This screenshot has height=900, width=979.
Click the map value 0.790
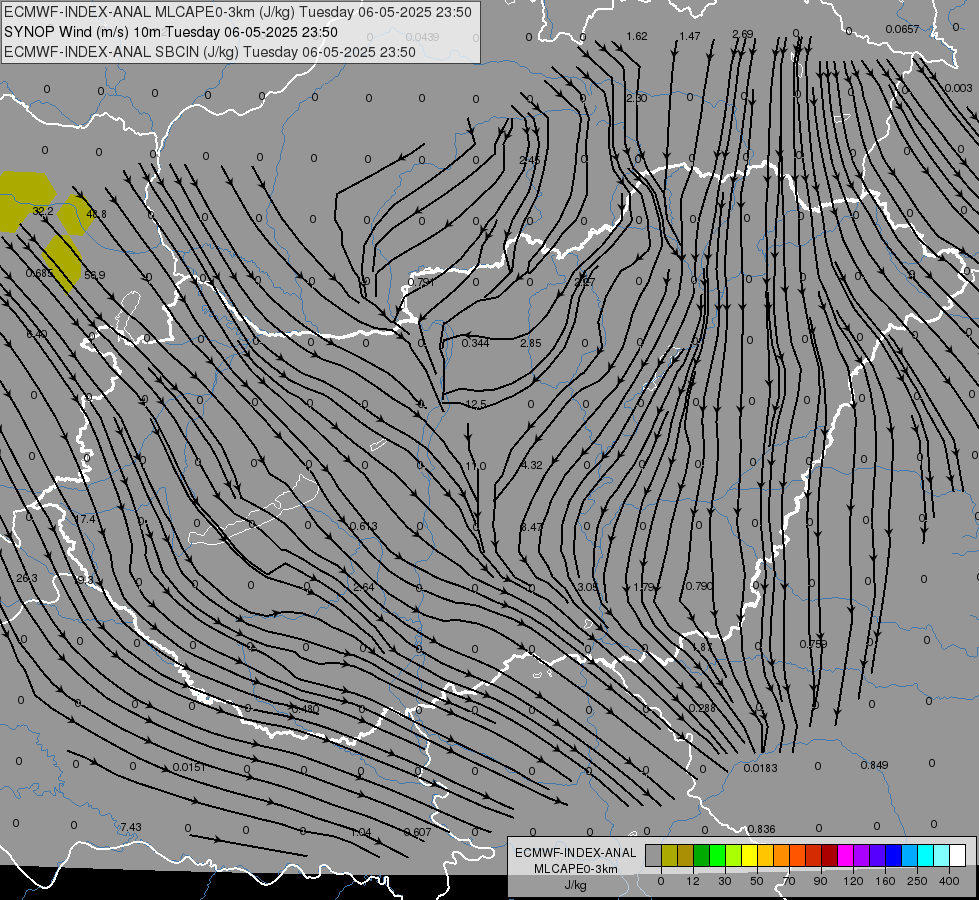pyautogui.click(x=699, y=586)
